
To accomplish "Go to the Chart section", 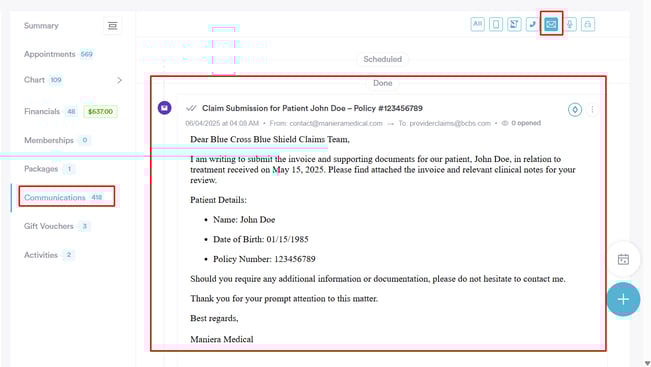I will [34, 80].
